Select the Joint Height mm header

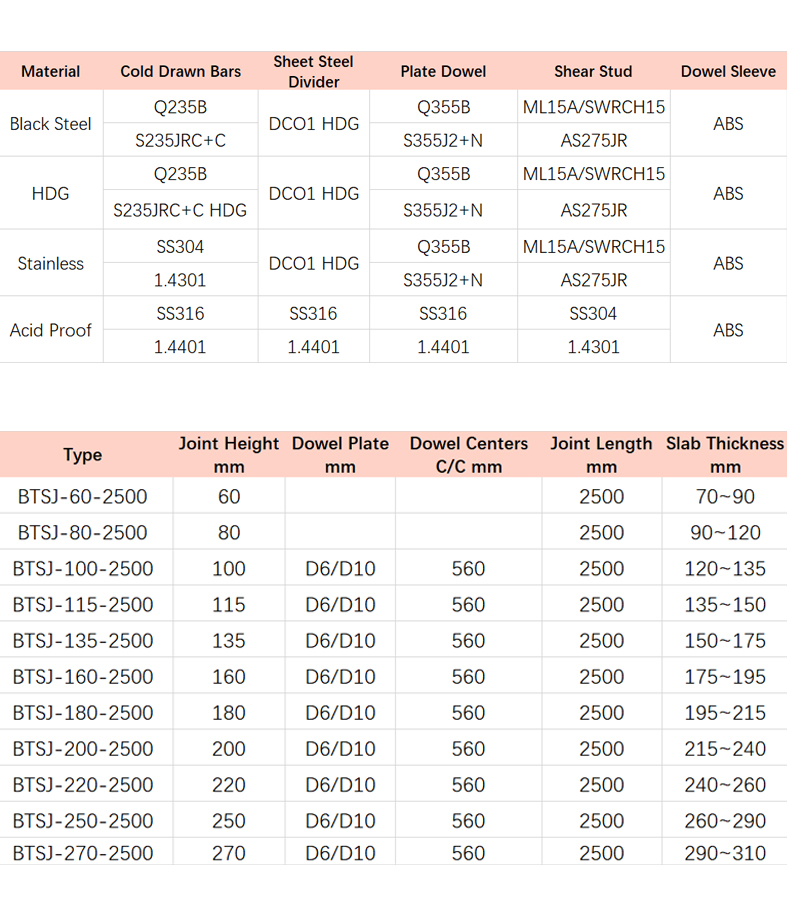click(229, 455)
